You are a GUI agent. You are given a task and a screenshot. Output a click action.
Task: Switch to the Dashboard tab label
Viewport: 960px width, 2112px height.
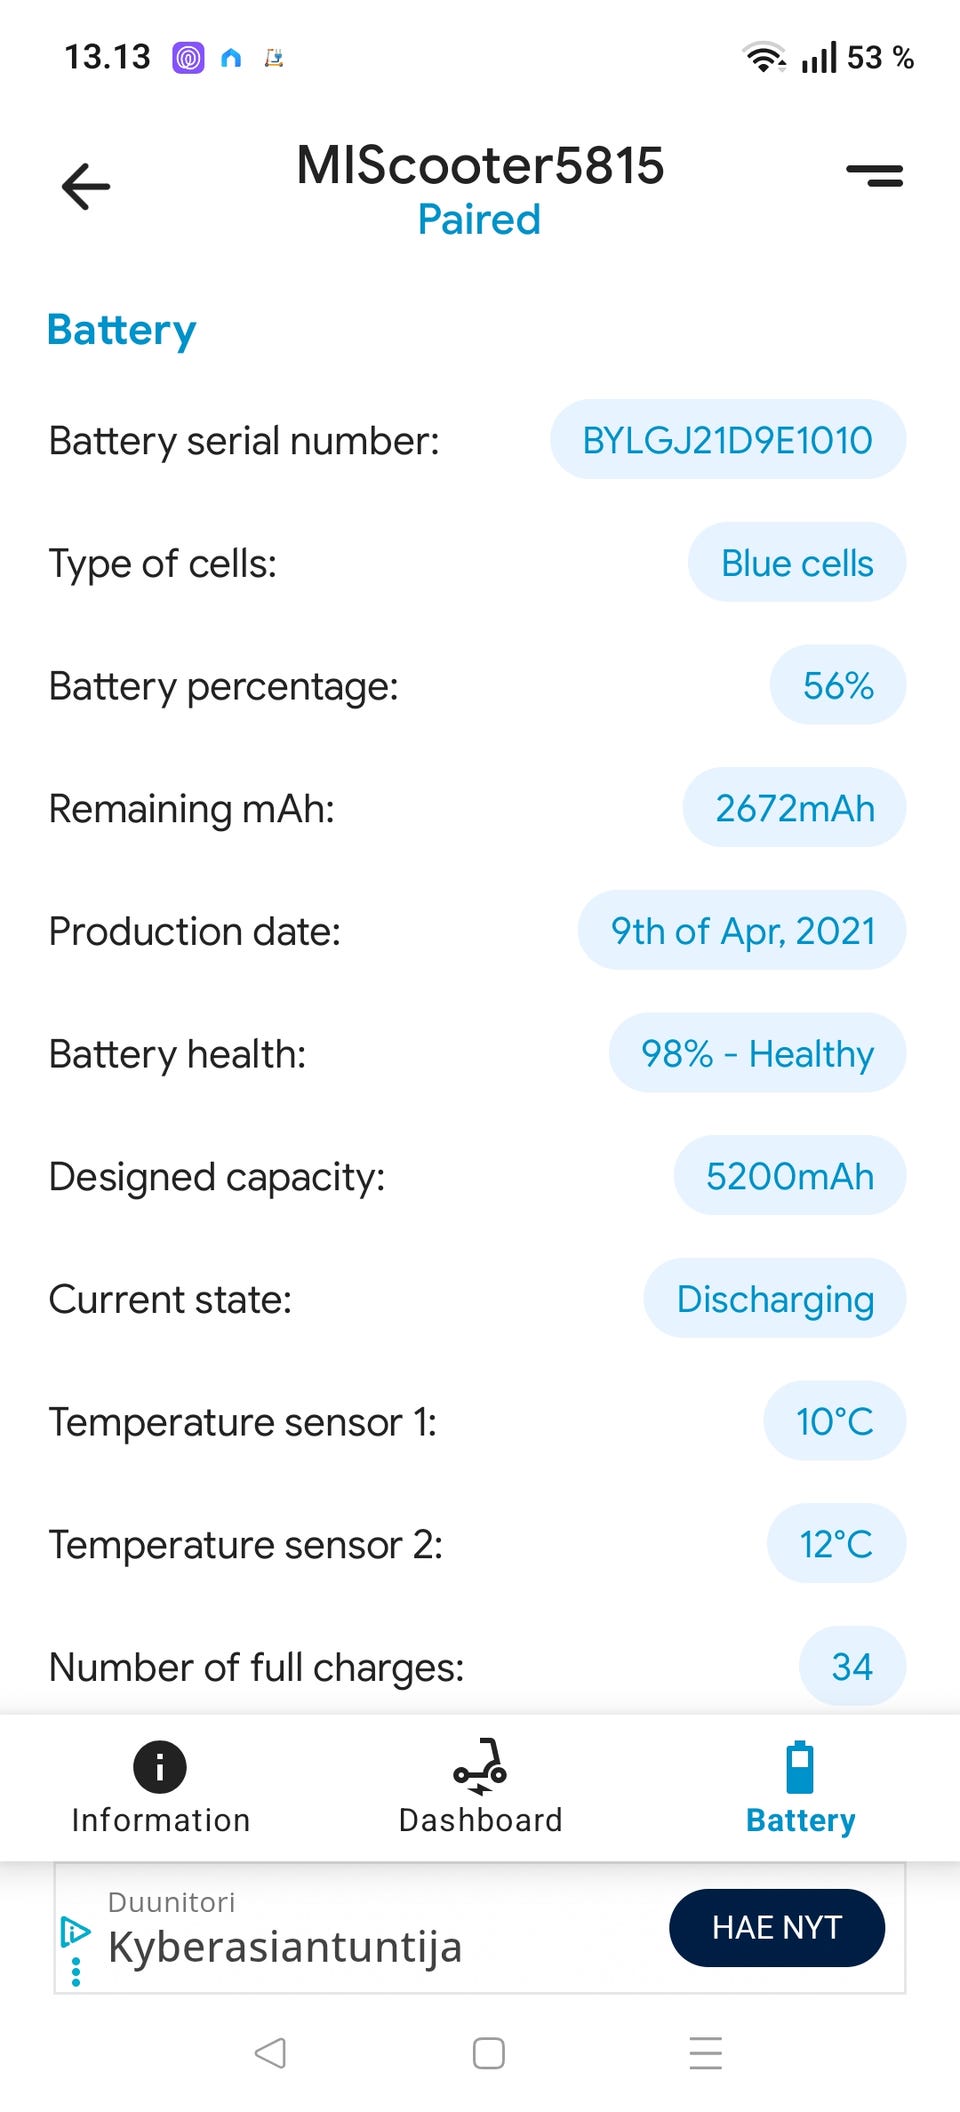[480, 1820]
